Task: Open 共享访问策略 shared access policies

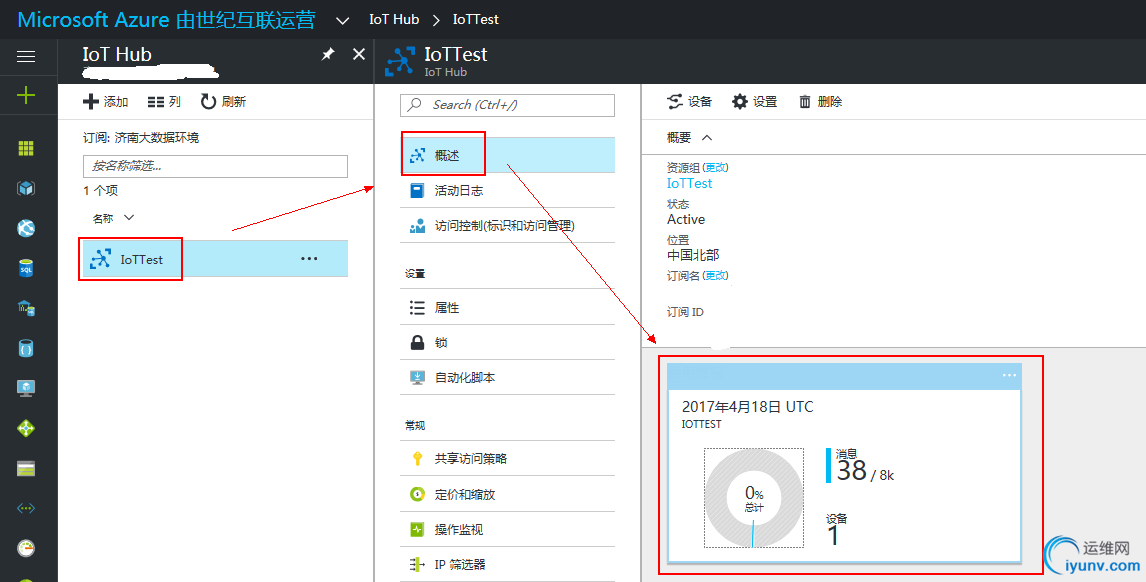Action: (x=507, y=458)
